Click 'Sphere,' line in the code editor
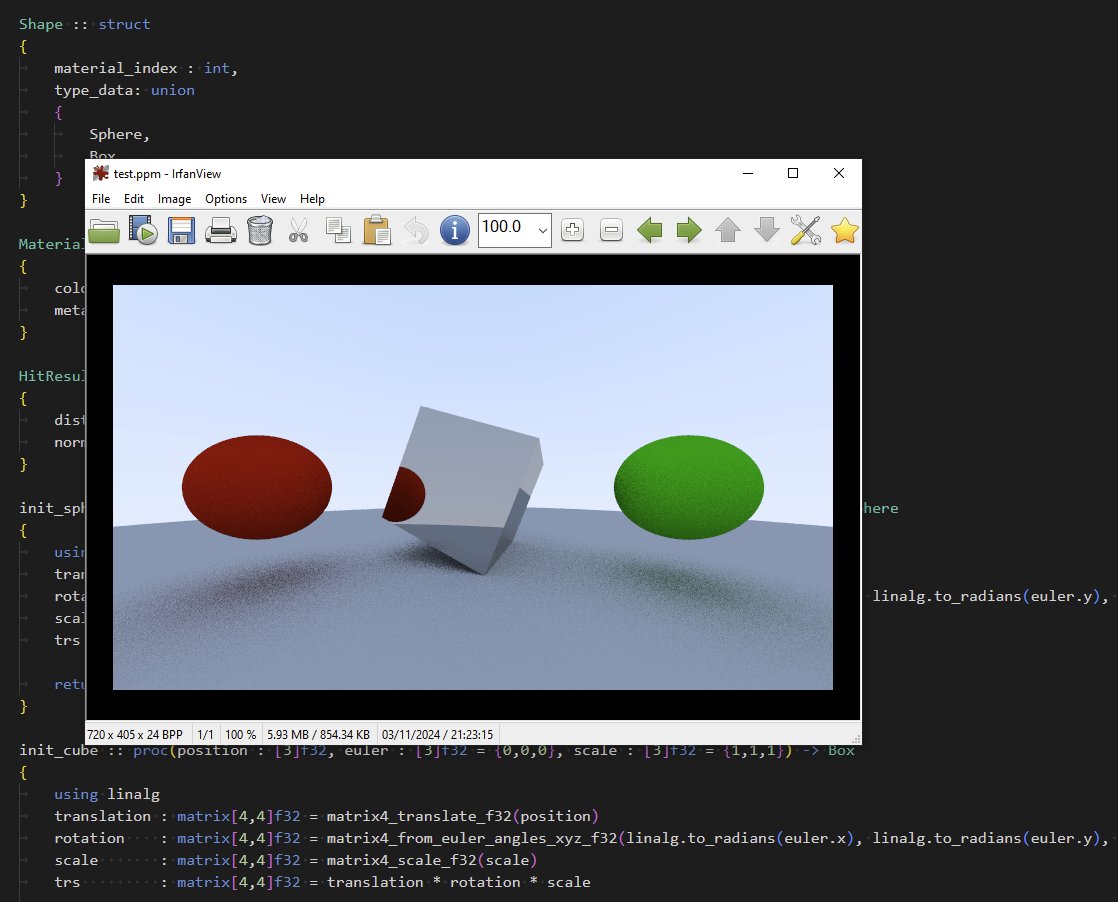1118x902 pixels. [x=119, y=134]
